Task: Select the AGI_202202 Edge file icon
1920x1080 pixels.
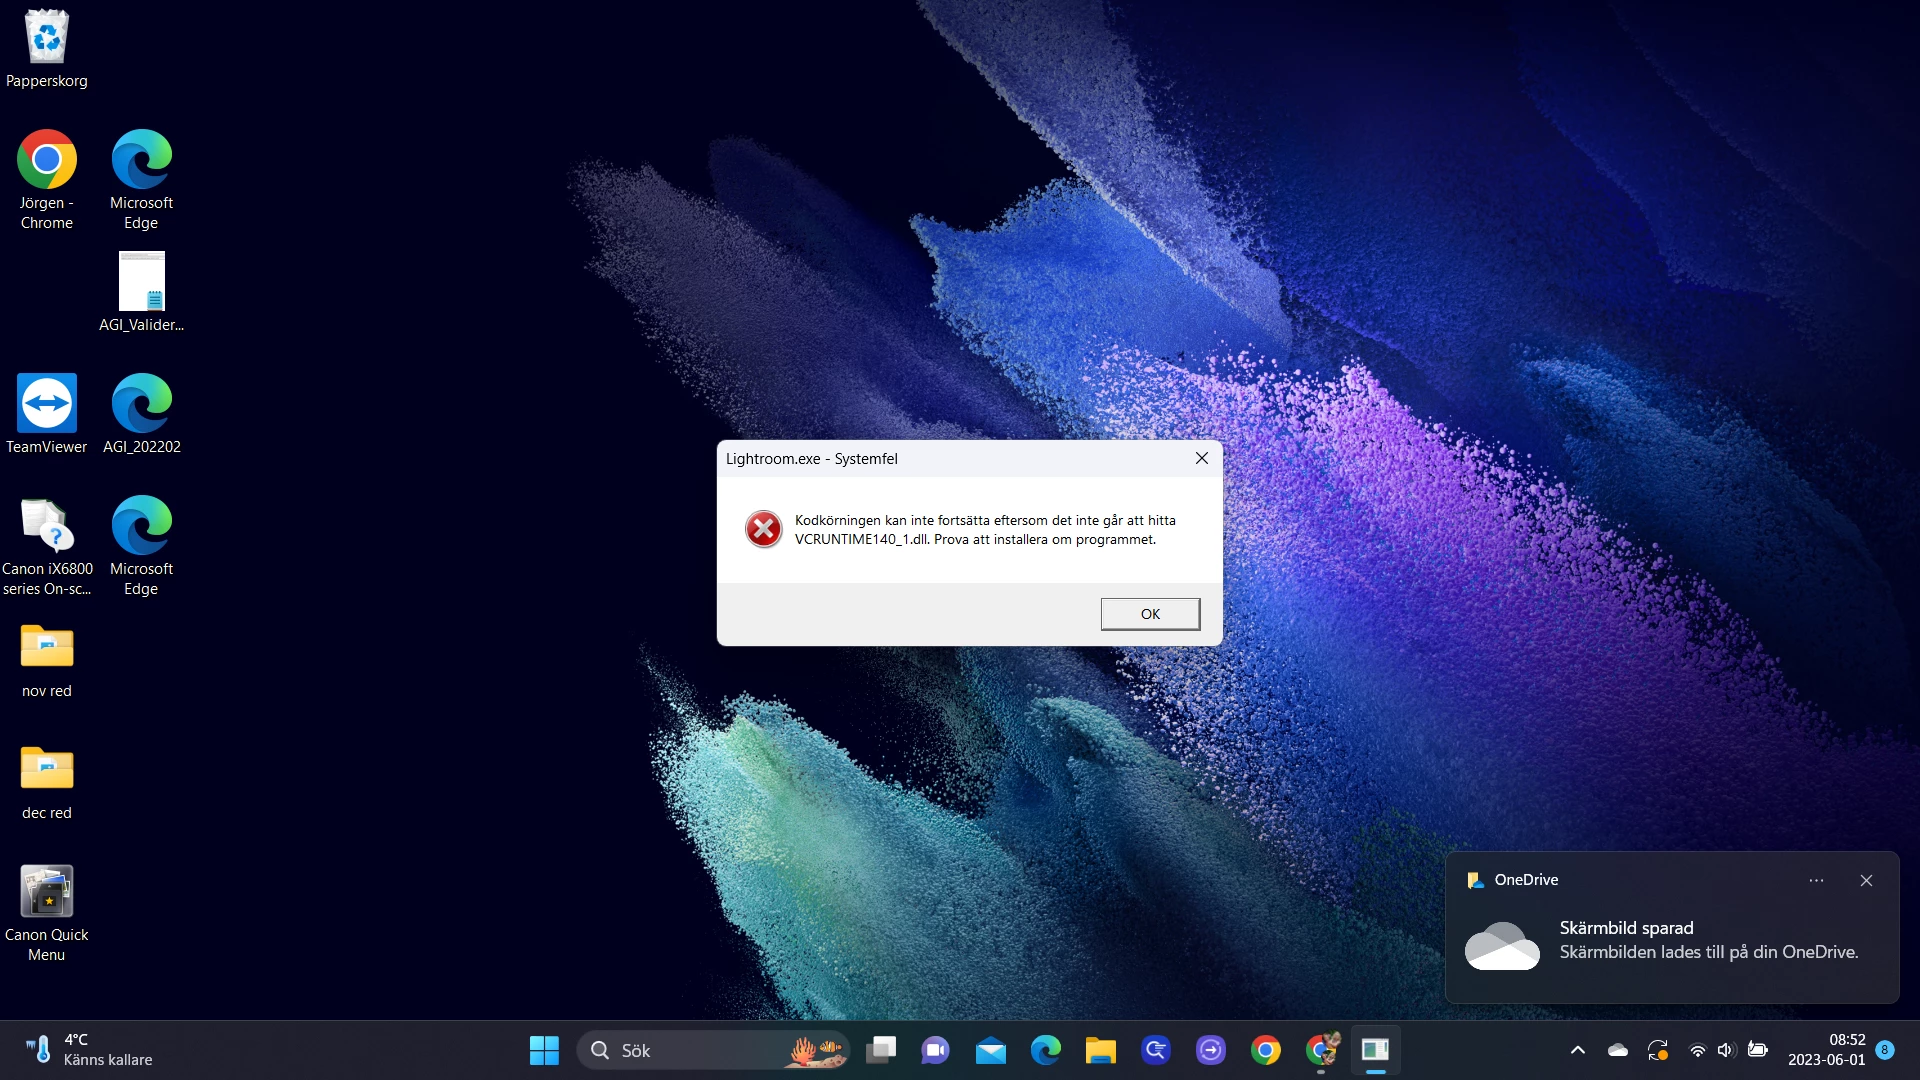Action: (141, 405)
